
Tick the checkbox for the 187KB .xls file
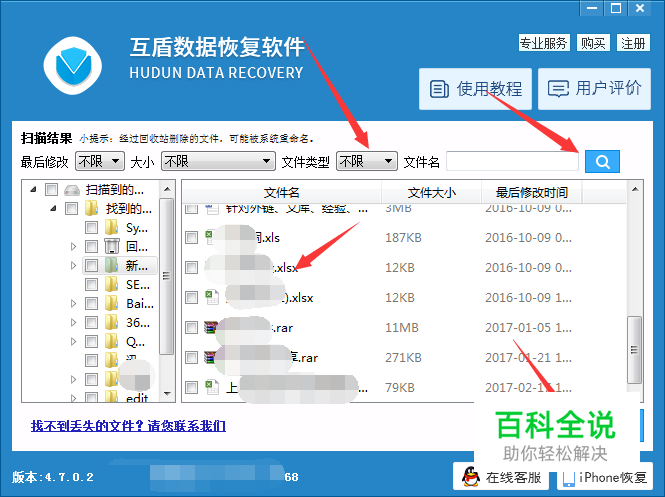tap(192, 237)
